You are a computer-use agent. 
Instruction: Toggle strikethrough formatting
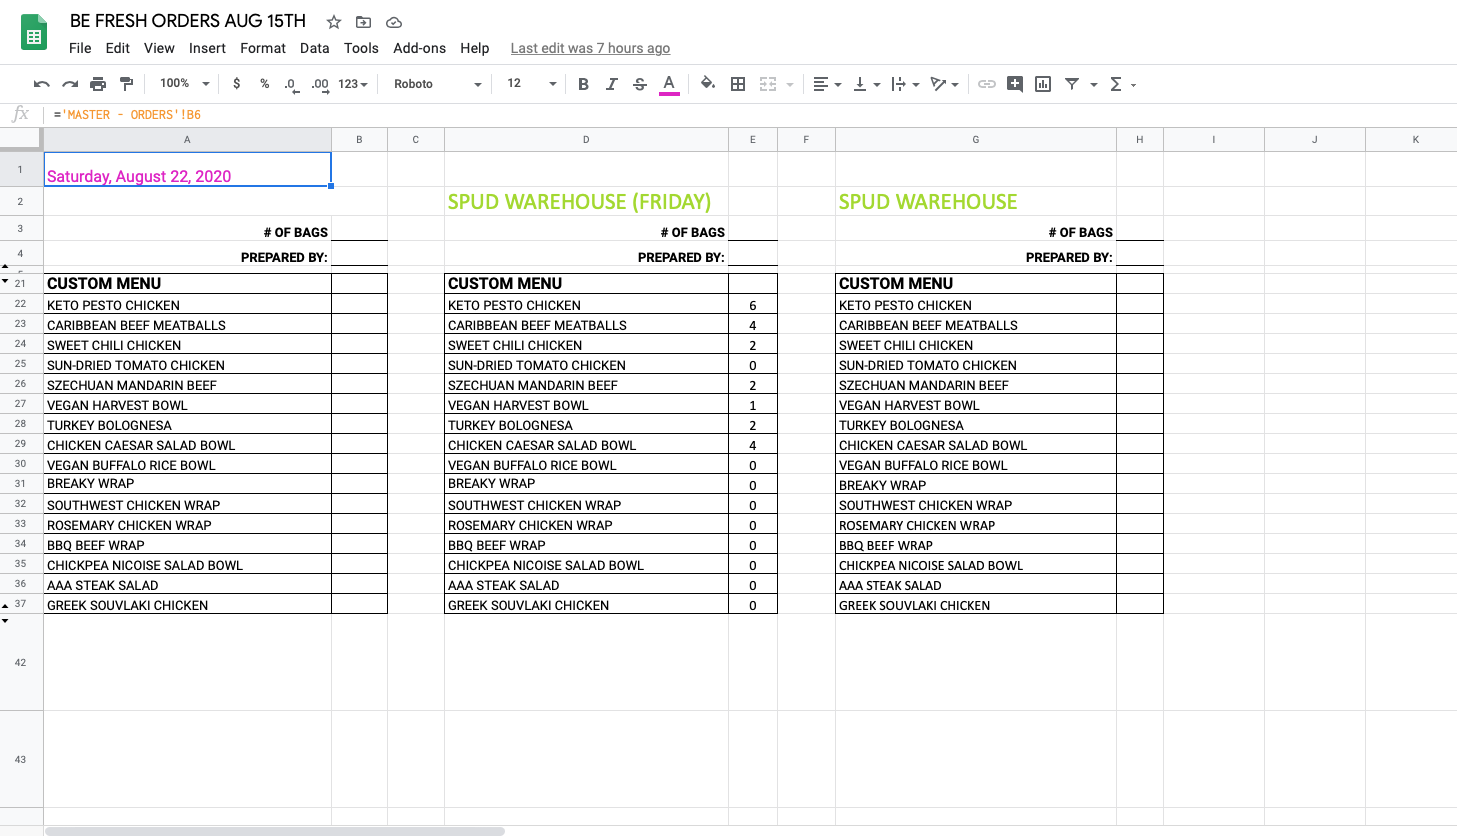click(640, 84)
